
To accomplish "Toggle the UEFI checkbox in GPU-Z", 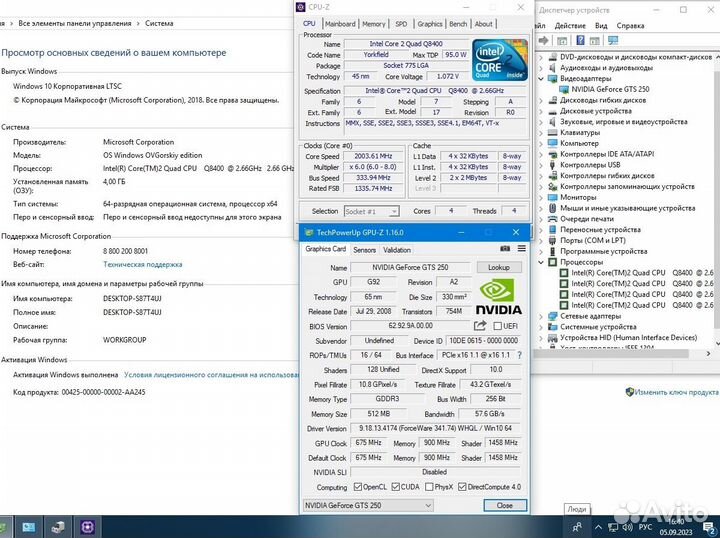I will point(497,326).
